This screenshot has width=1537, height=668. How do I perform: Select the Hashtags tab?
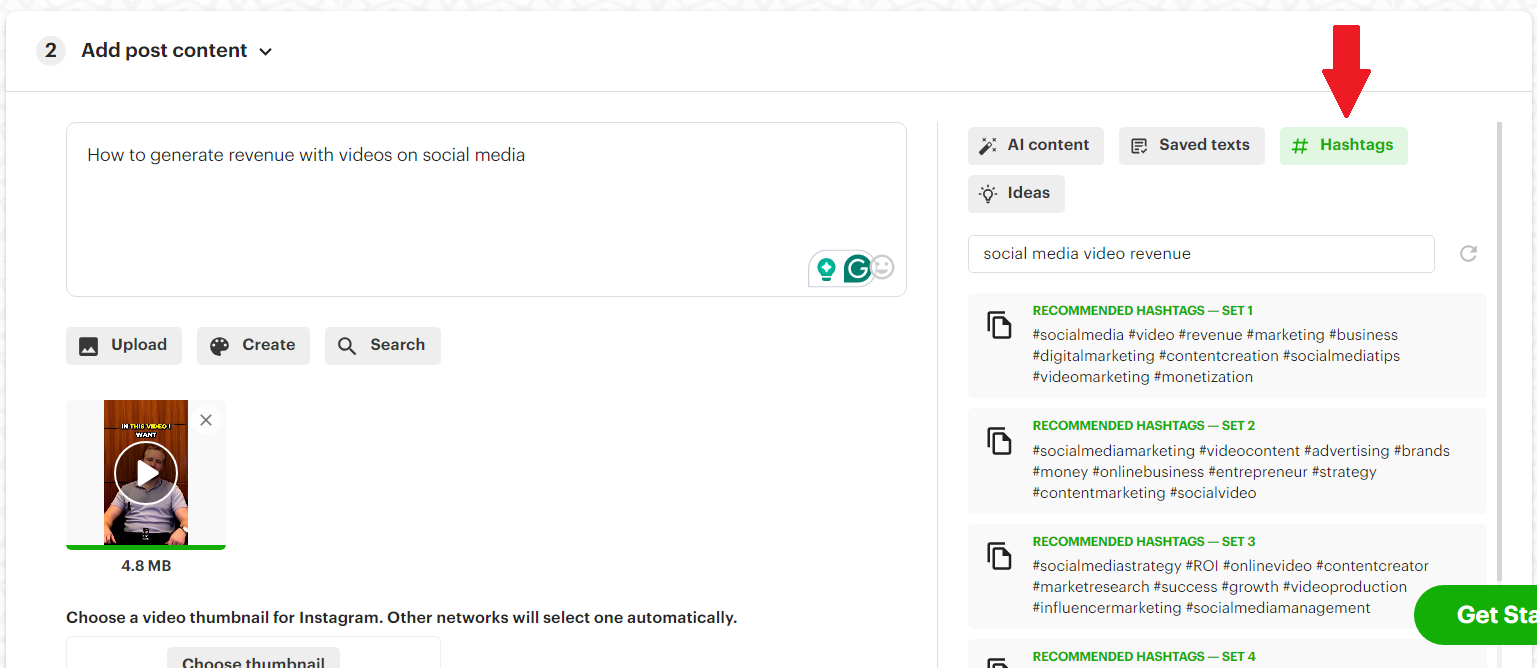(1343, 146)
